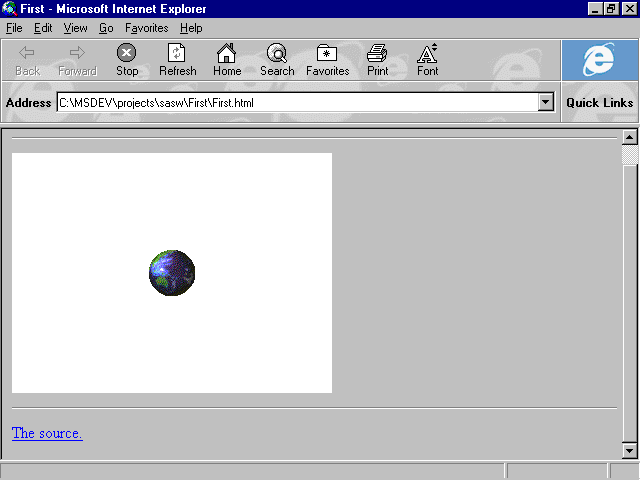Image resolution: width=640 pixels, height=480 pixels.
Task: Go to the Home page
Action: [x=227, y=60]
